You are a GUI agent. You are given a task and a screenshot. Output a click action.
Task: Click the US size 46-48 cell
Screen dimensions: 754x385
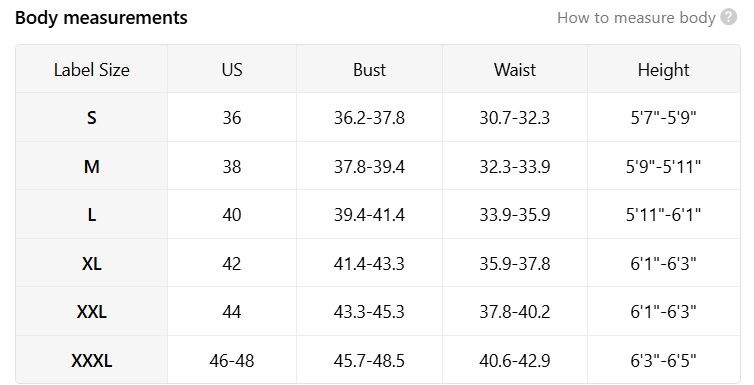pyautogui.click(x=232, y=360)
